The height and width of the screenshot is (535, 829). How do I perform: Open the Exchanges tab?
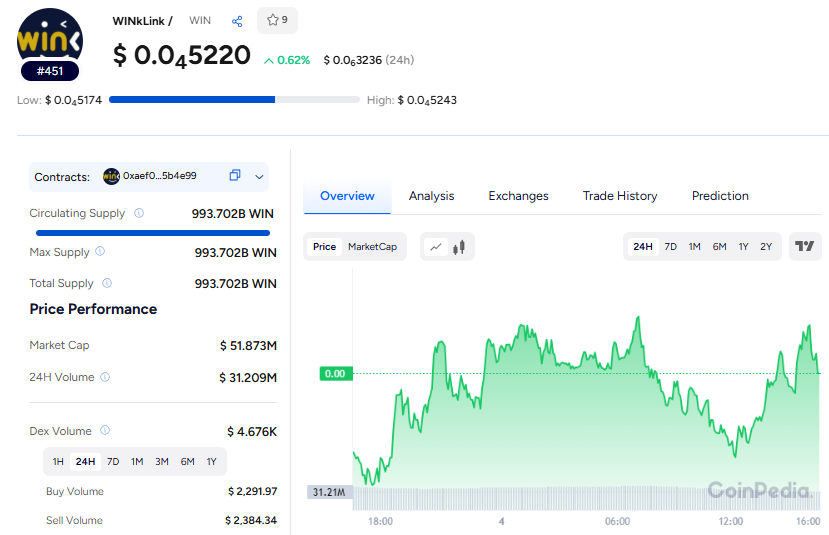click(x=519, y=196)
